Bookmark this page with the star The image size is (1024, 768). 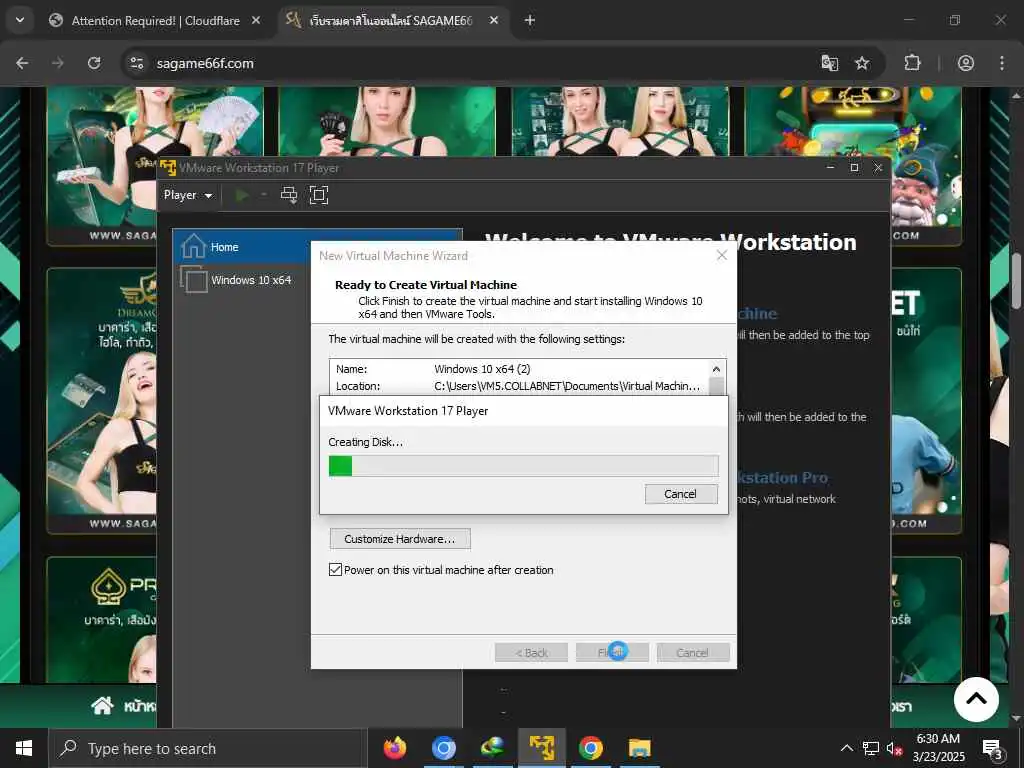pos(862,63)
